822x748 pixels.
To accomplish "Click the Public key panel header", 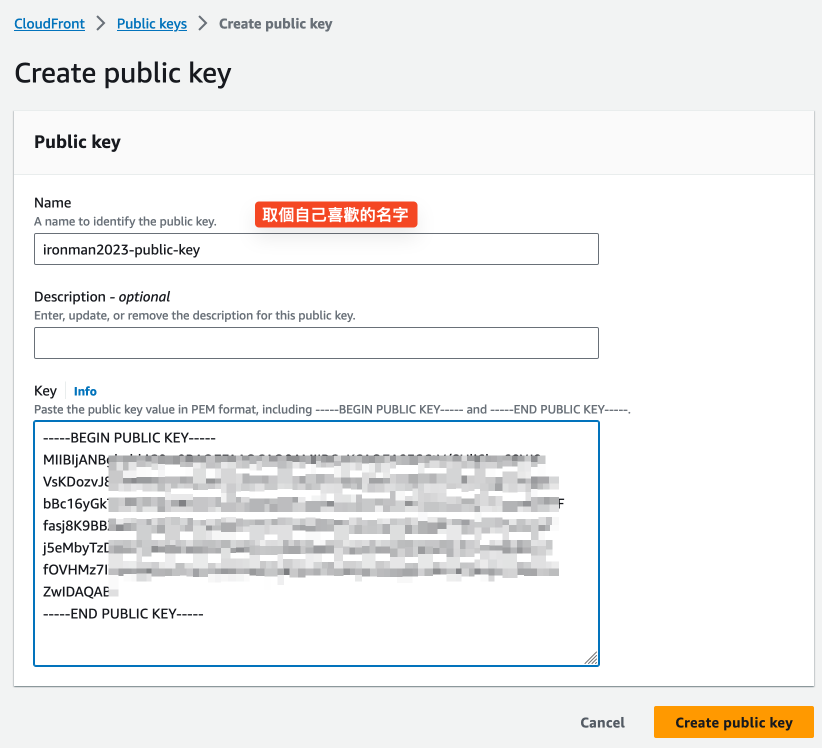I will (x=77, y=142).
